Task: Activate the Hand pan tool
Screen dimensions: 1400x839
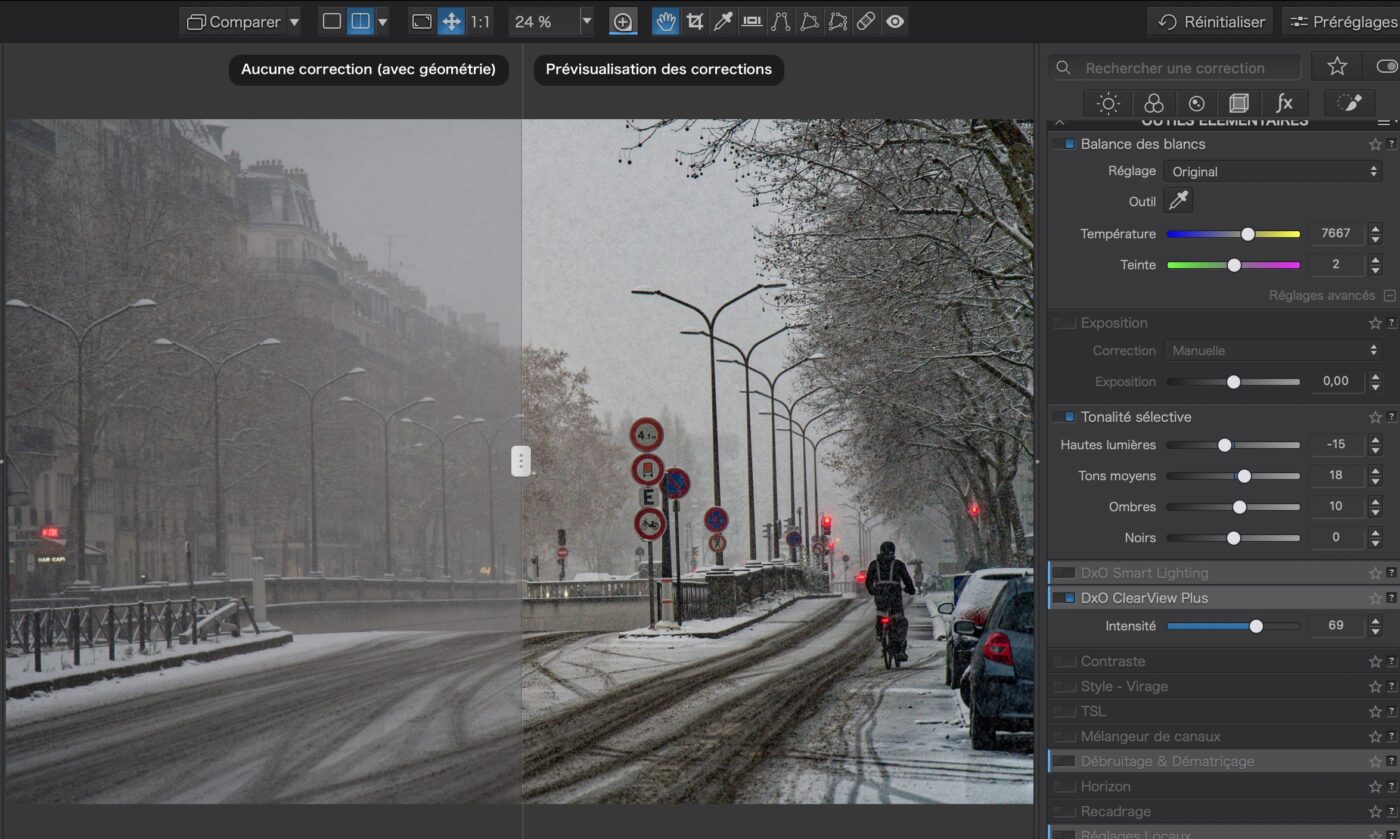Action: (665, 21)
